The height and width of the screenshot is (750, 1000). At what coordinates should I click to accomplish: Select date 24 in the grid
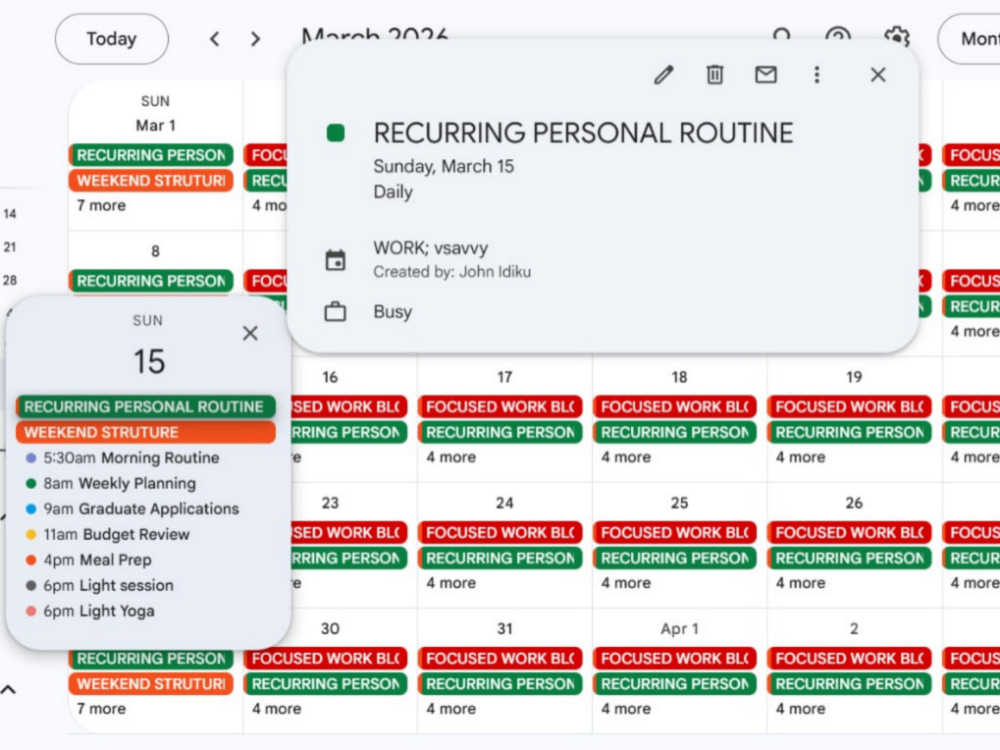pyautogui.click(x=504, y=503)
